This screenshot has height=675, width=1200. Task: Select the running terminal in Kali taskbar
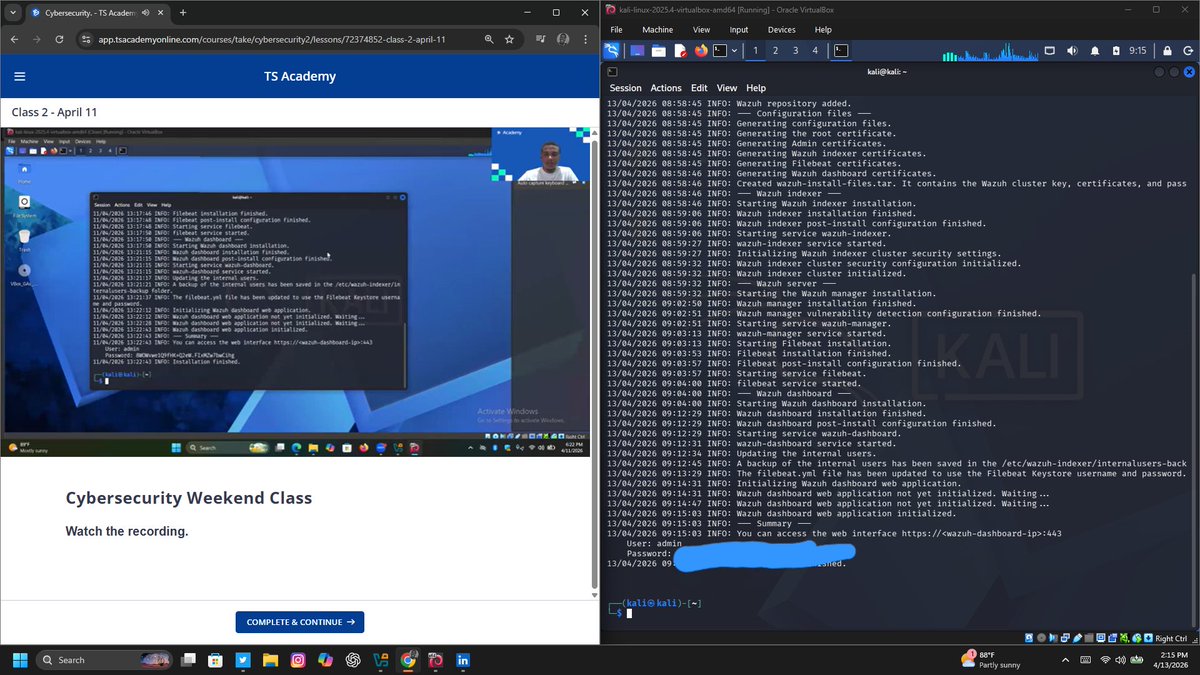(842, 50)
